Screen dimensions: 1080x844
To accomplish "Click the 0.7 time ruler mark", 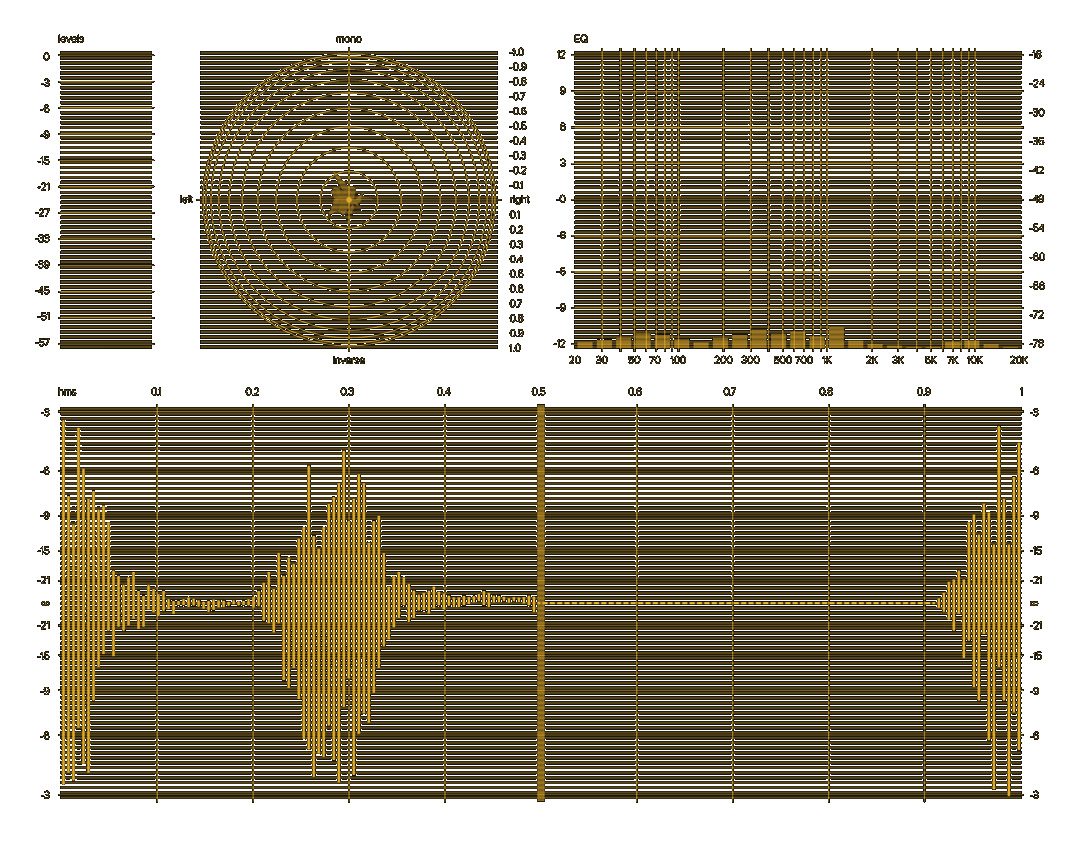I will click(x=729, y=392).
